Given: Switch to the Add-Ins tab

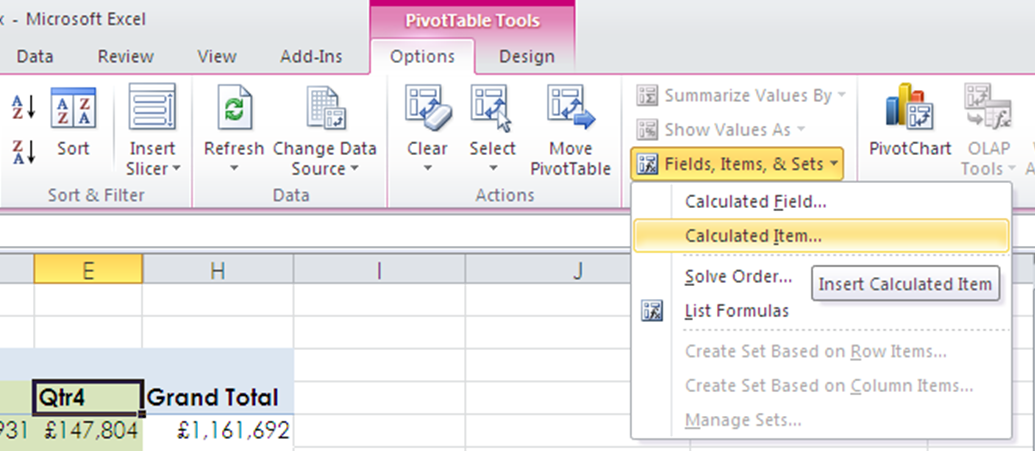Looking at the screenshot, I should pyautogui.click(x=311, y=57).
